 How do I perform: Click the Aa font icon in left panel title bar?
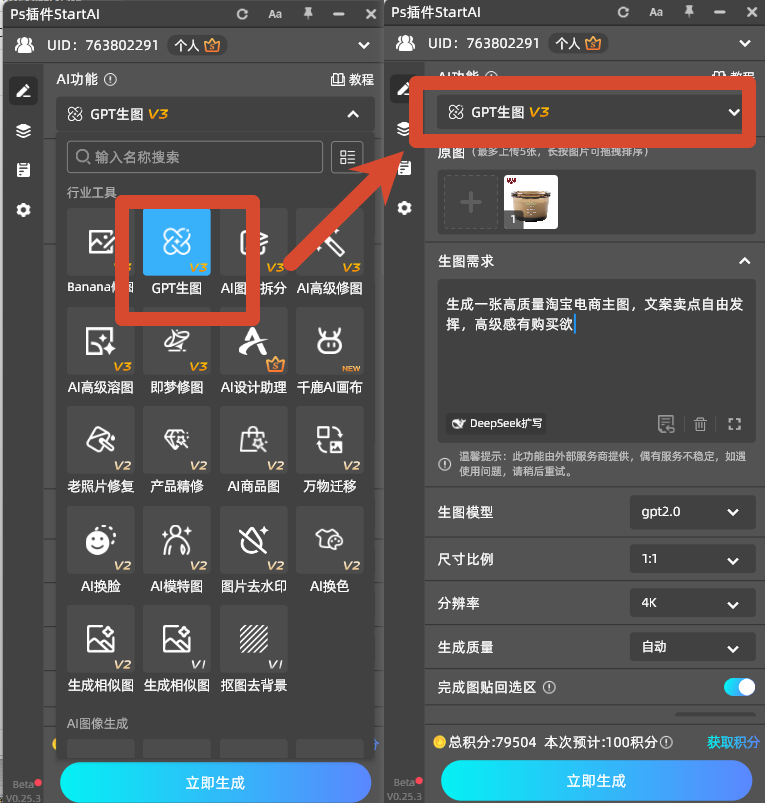275,14
